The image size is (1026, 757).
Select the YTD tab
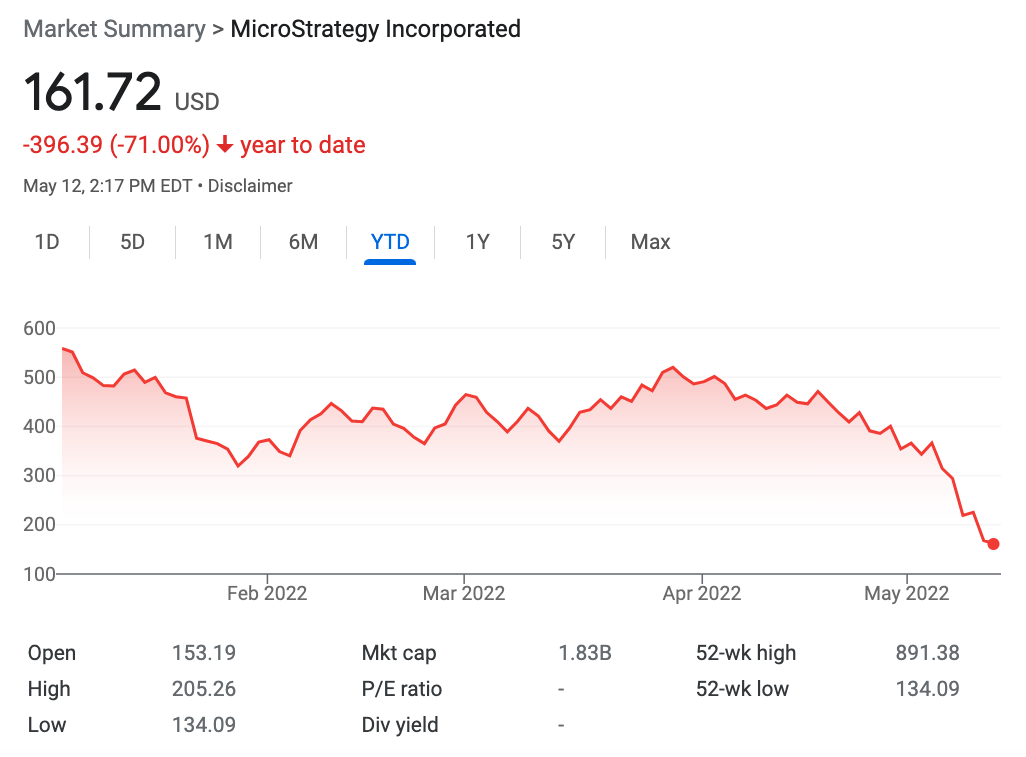[x=390, y=242]
